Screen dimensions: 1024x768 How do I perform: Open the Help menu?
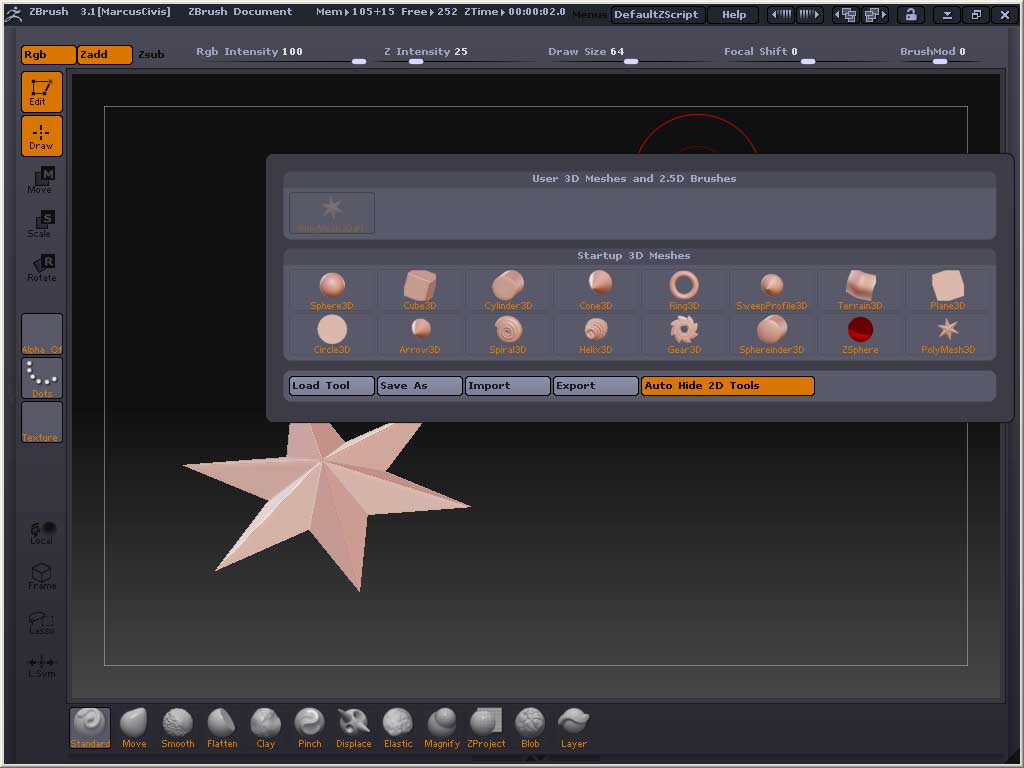[734, 14]
